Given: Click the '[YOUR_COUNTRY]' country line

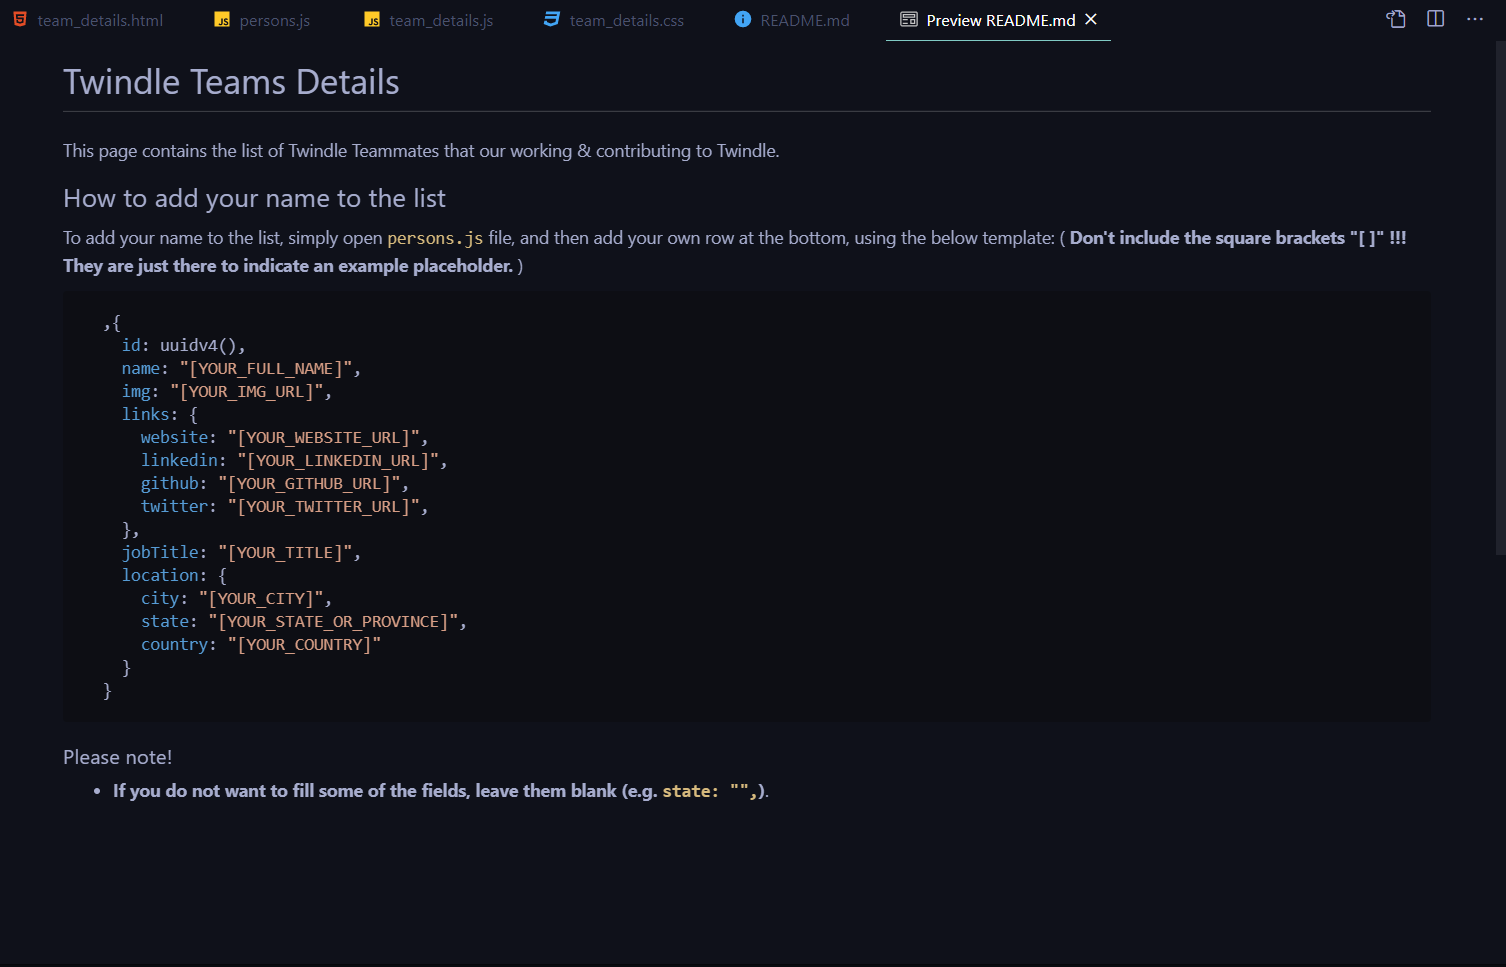Looking at the screenshot, I should click(x=261, y=644).
